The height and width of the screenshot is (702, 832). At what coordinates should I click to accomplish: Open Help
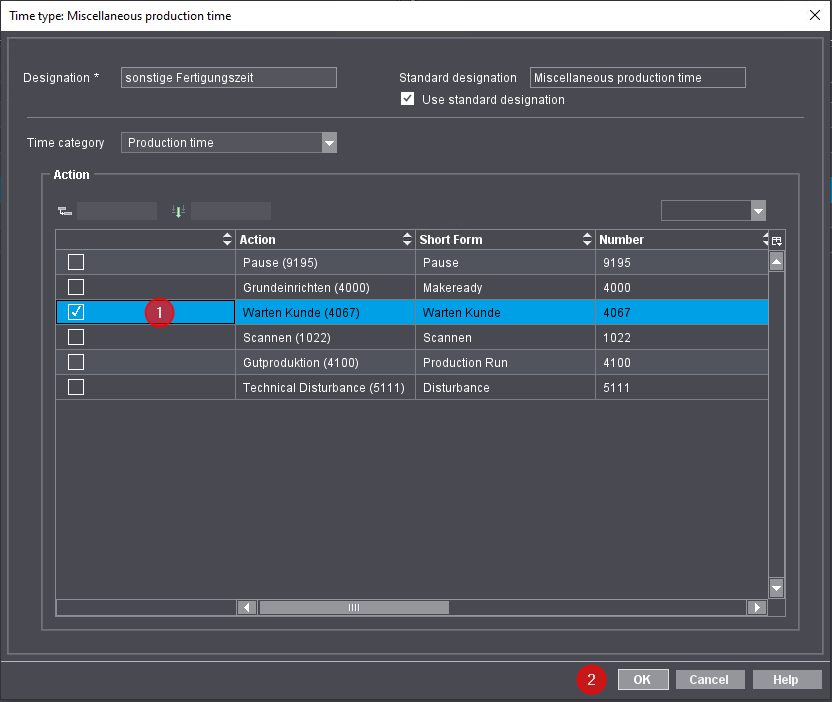(787, 679)
